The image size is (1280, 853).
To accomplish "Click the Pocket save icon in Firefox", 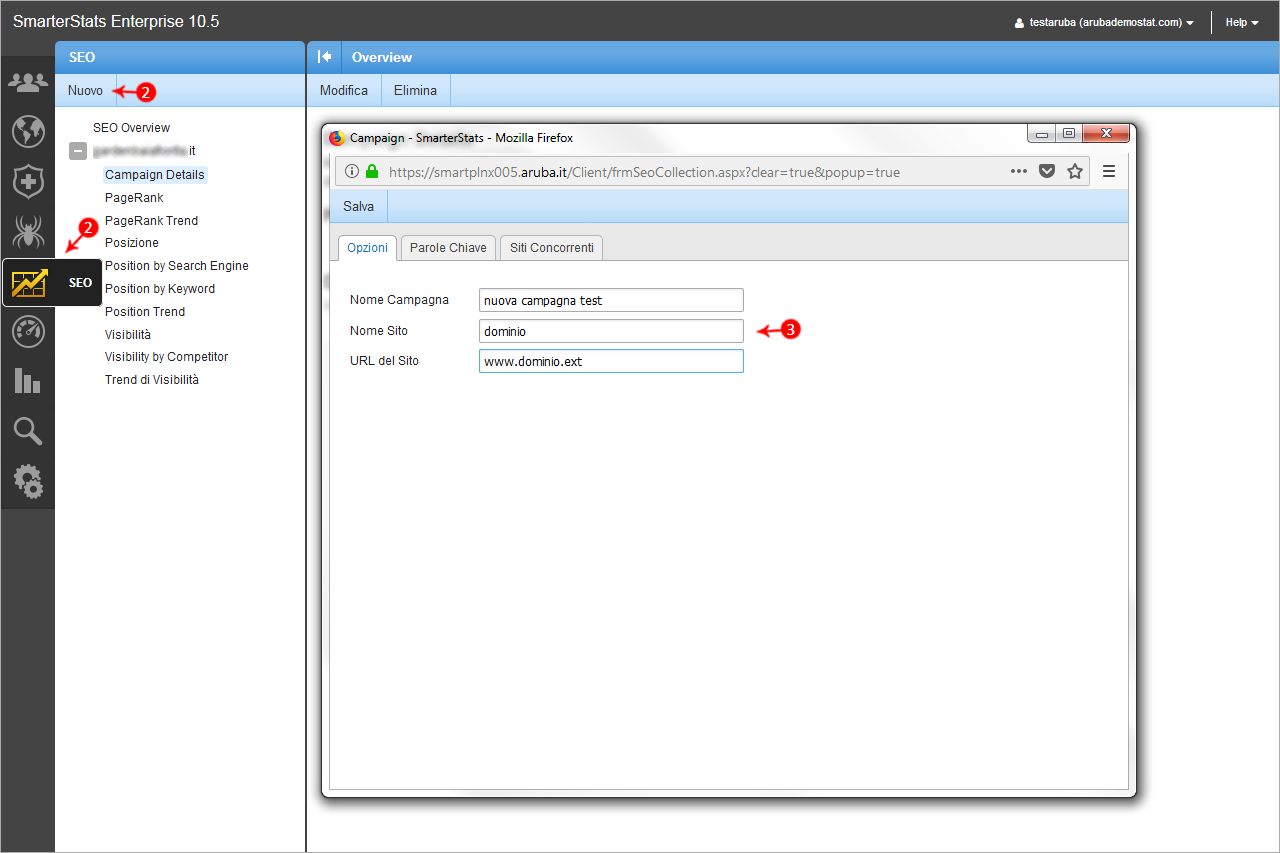I will pyautogui.click(x=1047, y=171).
